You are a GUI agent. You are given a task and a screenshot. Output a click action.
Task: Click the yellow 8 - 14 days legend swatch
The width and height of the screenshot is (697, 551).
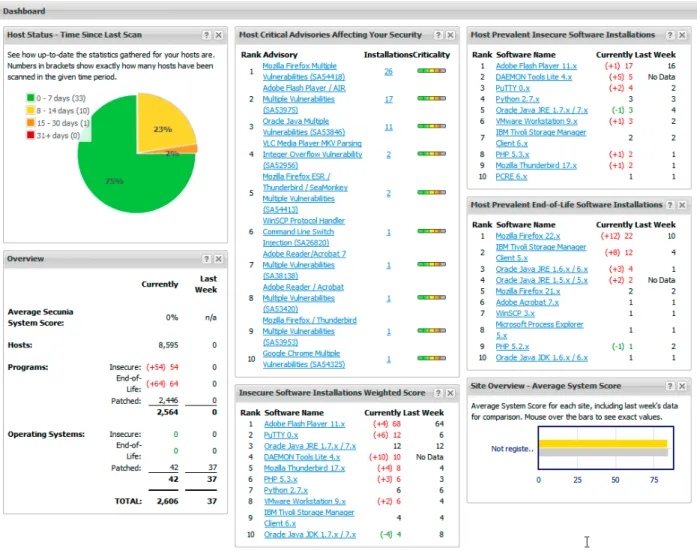[x=30, y=110]
